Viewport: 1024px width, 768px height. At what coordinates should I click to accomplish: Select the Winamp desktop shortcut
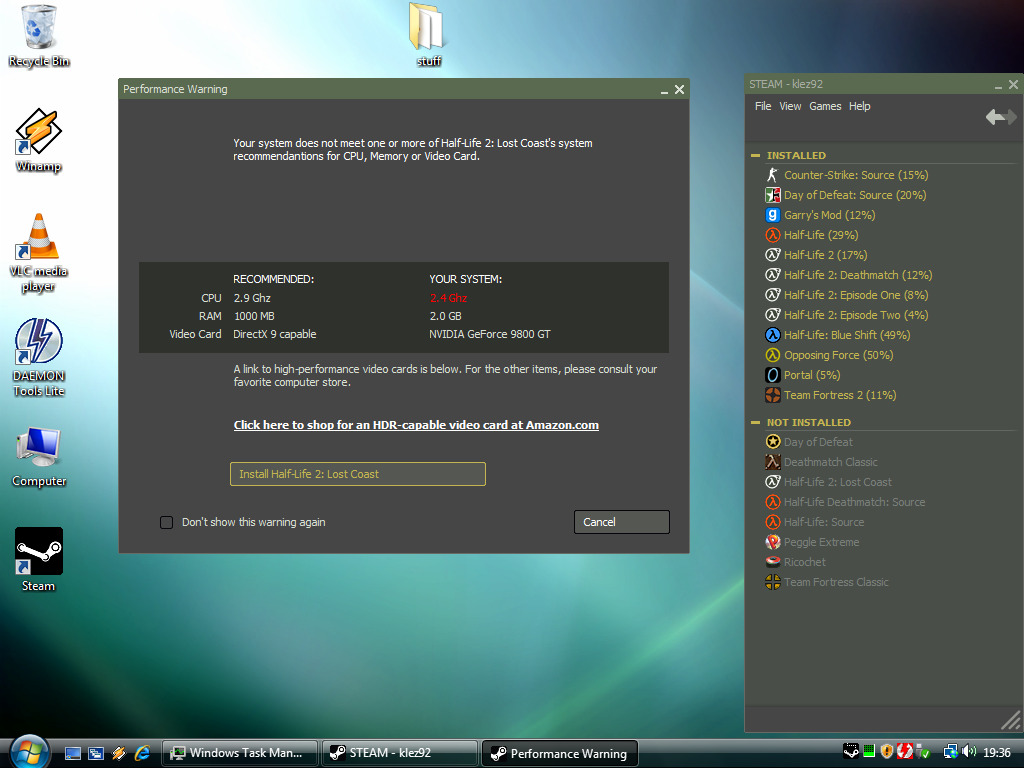coord(39,140)
